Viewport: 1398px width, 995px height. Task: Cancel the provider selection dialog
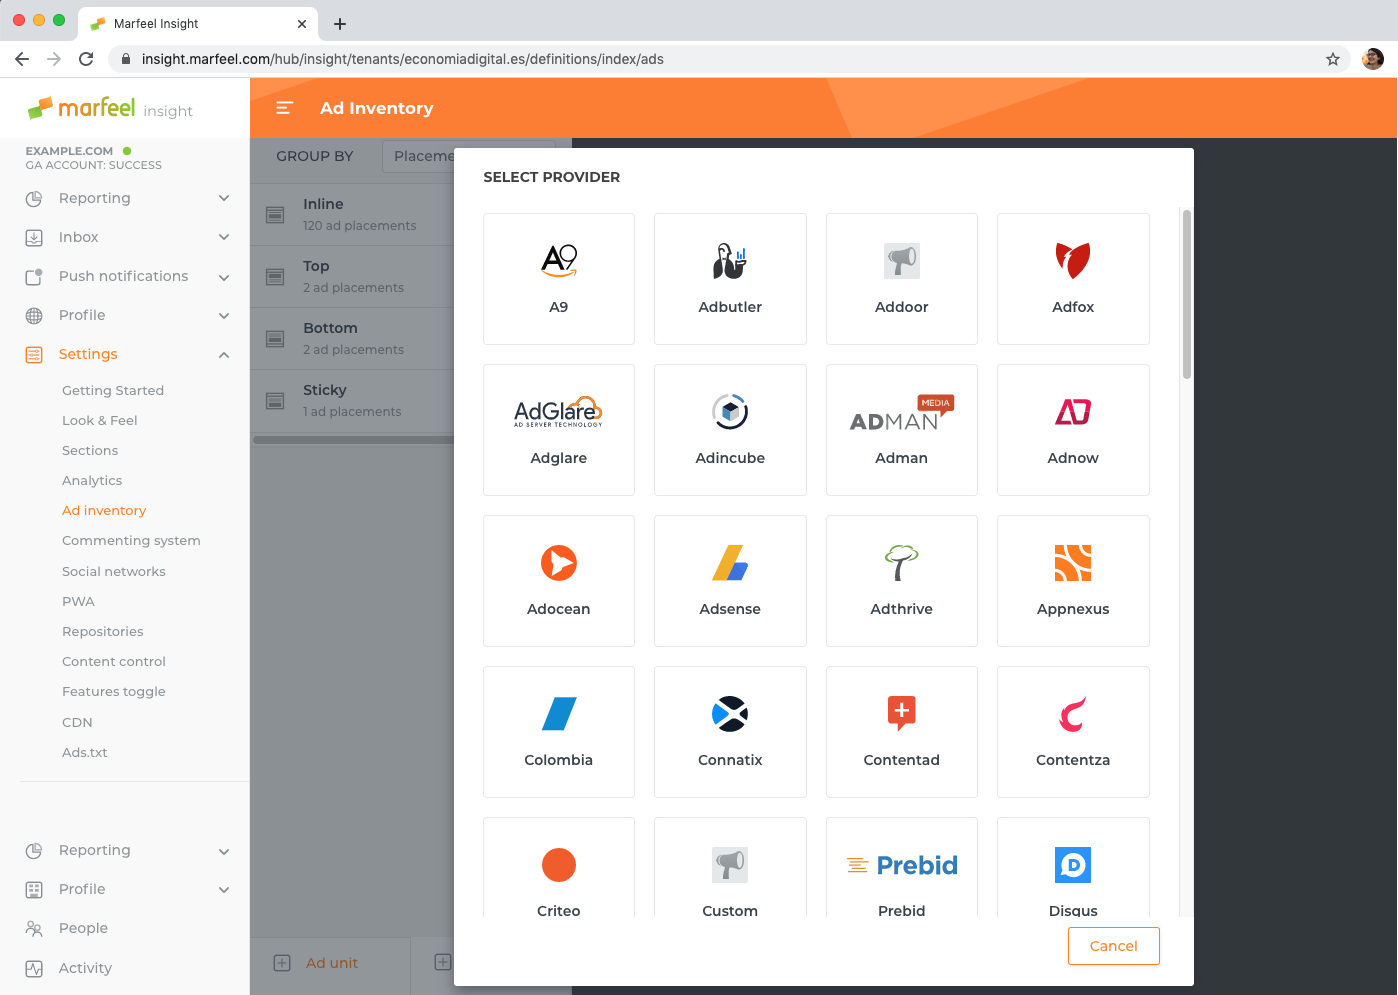(1113, 946)
